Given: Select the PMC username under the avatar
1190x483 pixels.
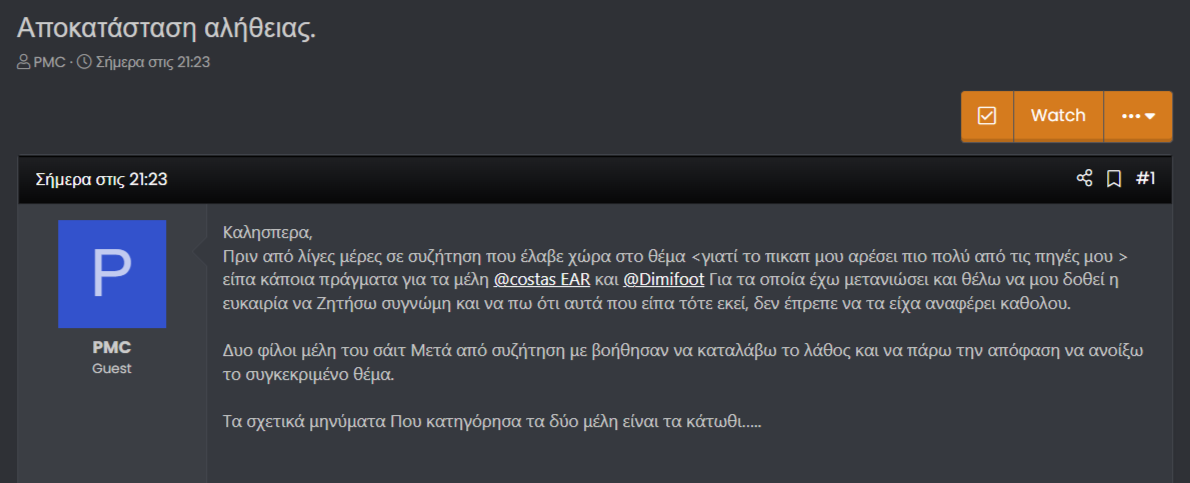Looking at the screenshot, I should tap(112, 348).
